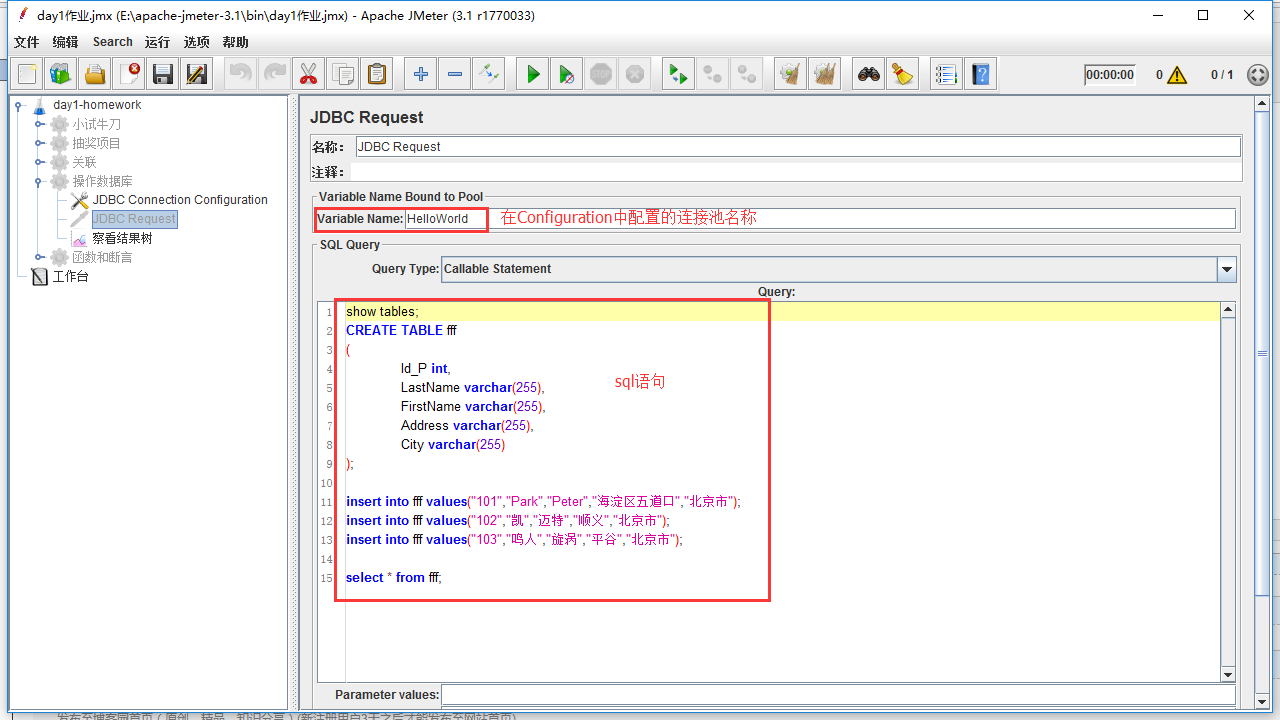
Task: Click the warning triangle error counter
Action: (1177, 75)
